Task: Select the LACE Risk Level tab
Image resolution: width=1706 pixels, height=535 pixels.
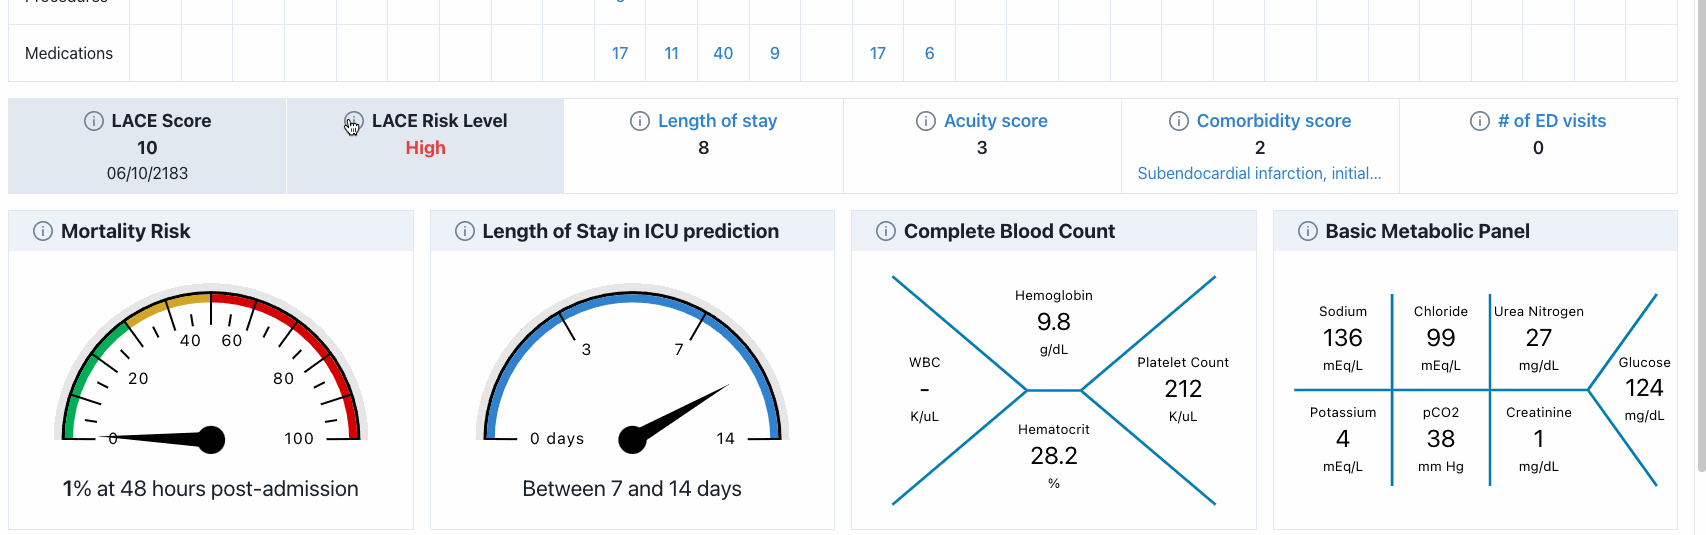Action: (425, 146)
